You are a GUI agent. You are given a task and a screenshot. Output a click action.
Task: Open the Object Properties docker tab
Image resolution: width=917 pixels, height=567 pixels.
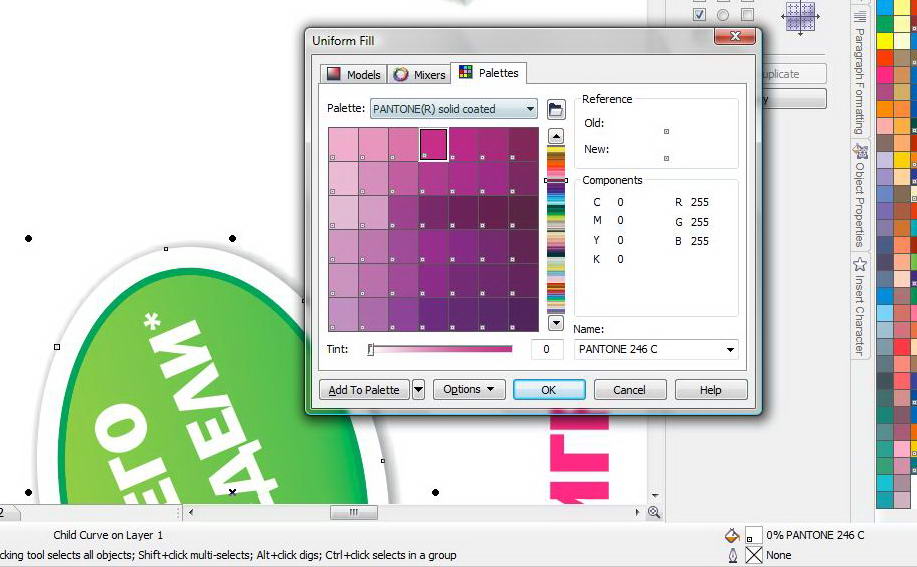[x=860, y=196]
